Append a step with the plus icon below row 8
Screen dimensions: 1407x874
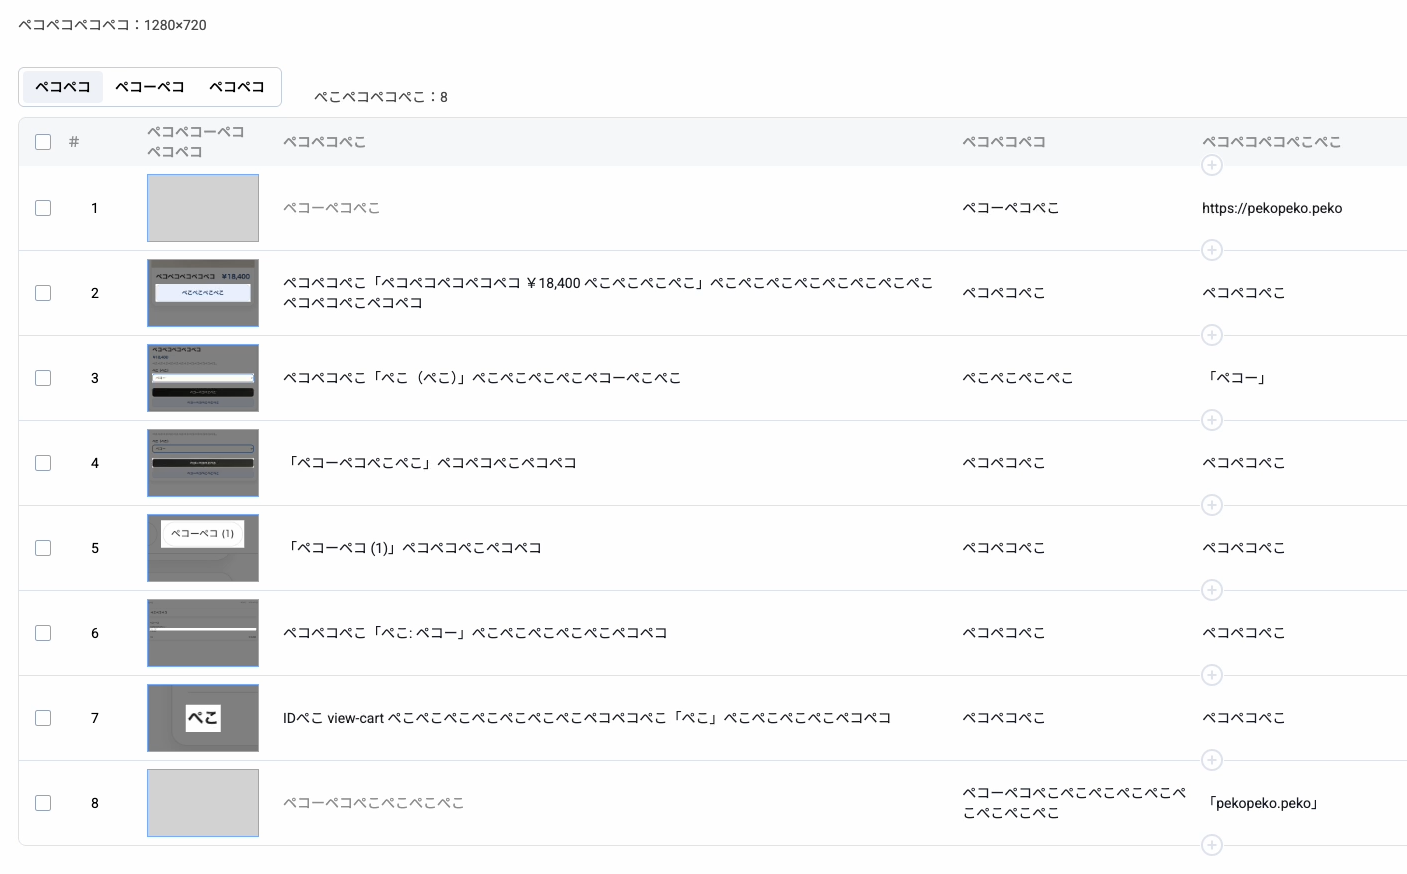[x=1212, y=845]
